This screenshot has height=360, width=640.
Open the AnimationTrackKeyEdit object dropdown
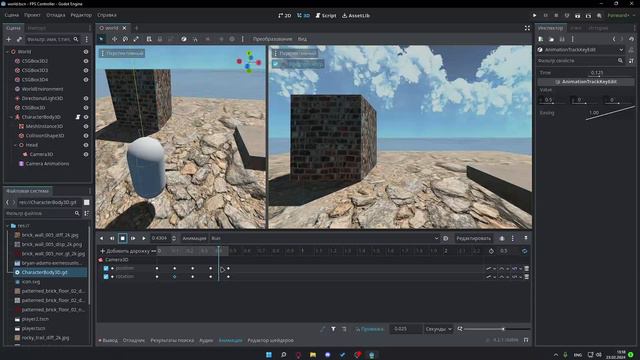[581, 50]
